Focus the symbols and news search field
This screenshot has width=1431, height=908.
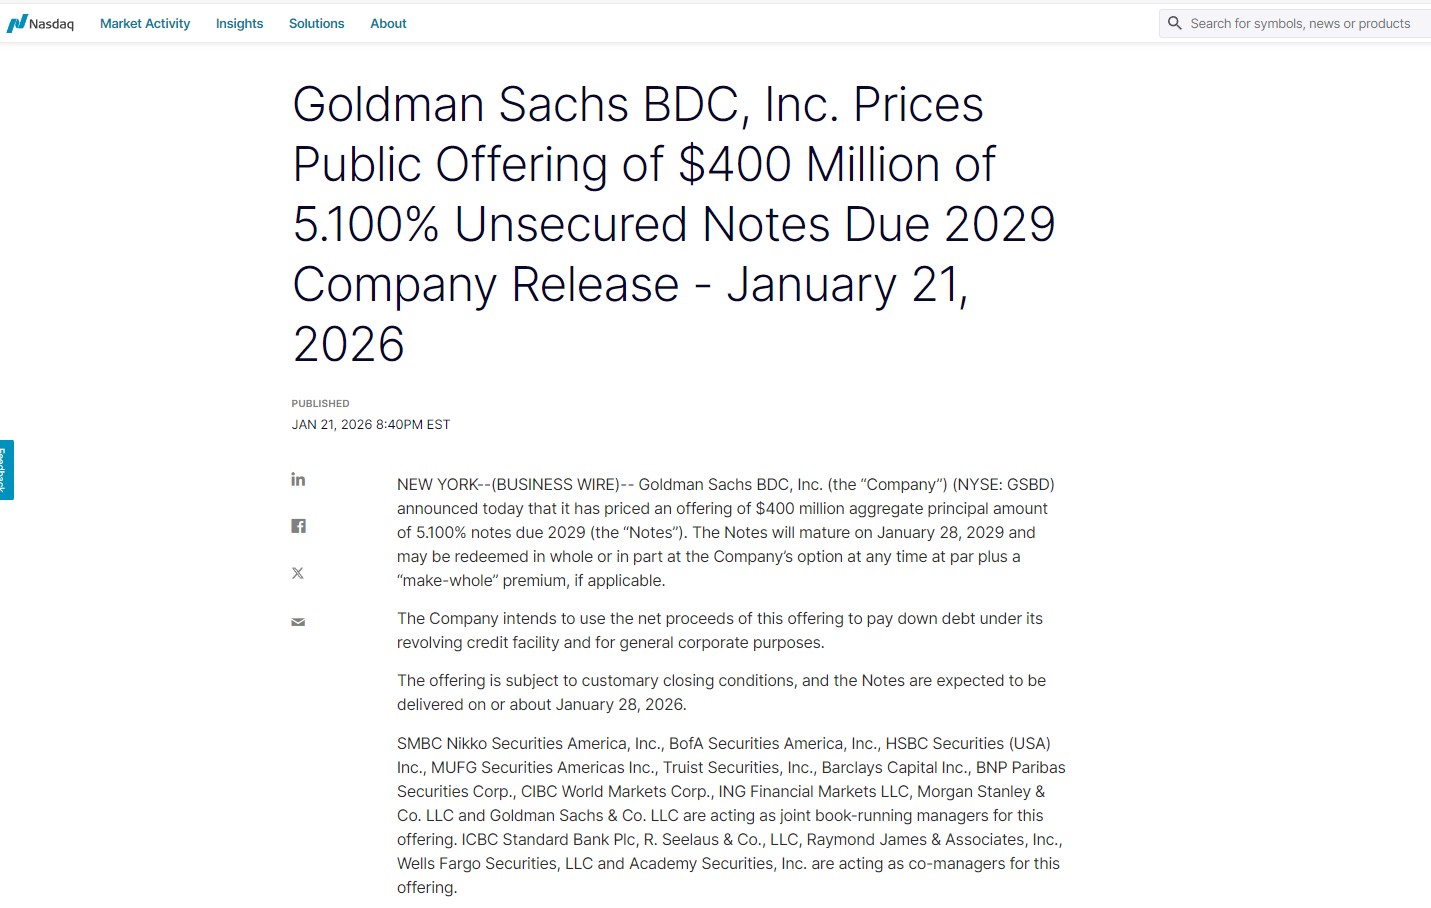pyautogui.click(x=1300, y=23)
